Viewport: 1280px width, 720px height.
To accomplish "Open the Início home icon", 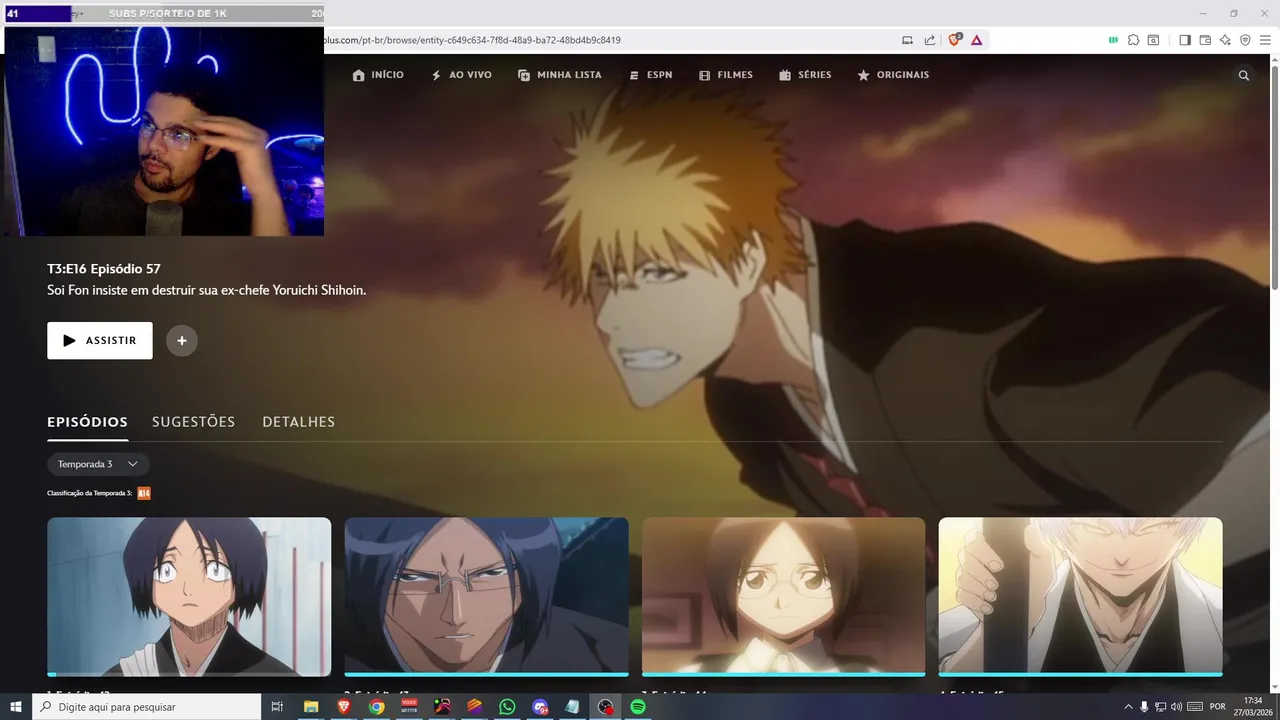I will 359,75.
